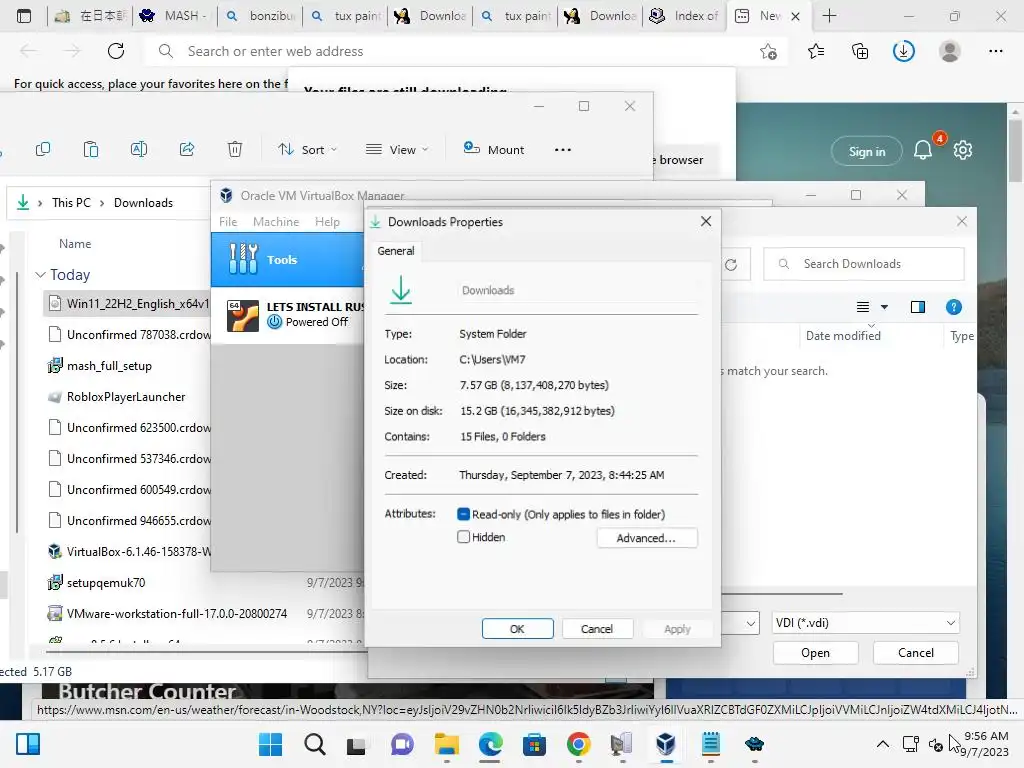Open taskbar Search magnifier
The image size is (1024, 768).
click(x=315, y=744)
